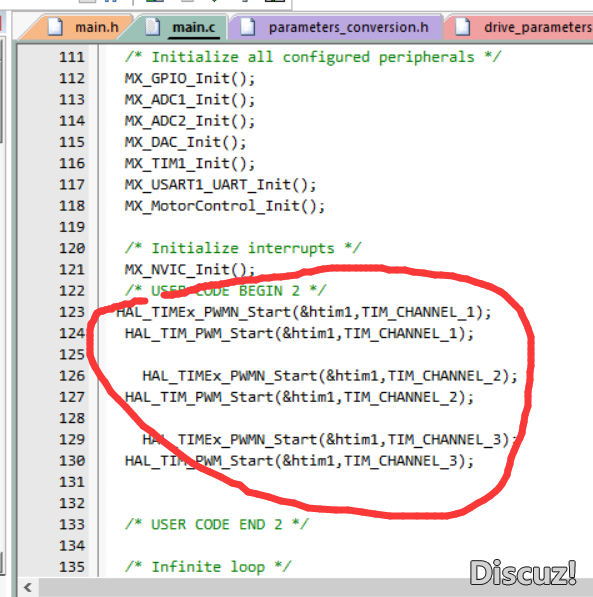This screenshot has height=597, width=593.
Task: Click the MX_TIM1_Init(); line
Action: tap(190, 164)
